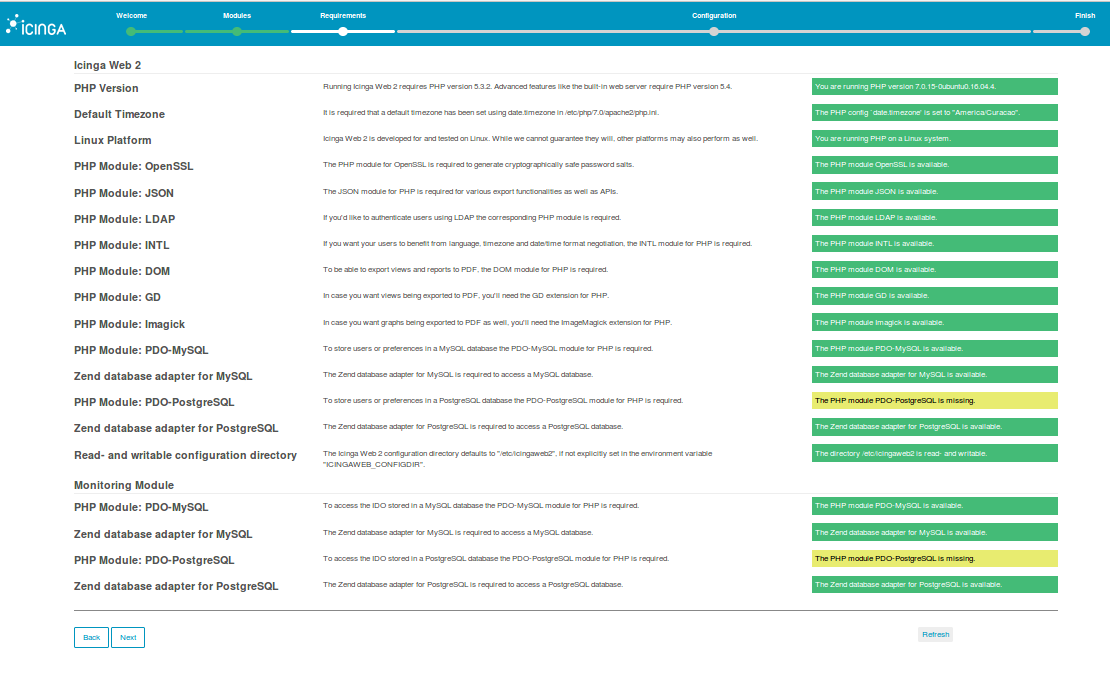Viewport: 1110px width, 698px height.
Task: Click the PHP Module: LDAP label
Action: [x=125, y=219]
